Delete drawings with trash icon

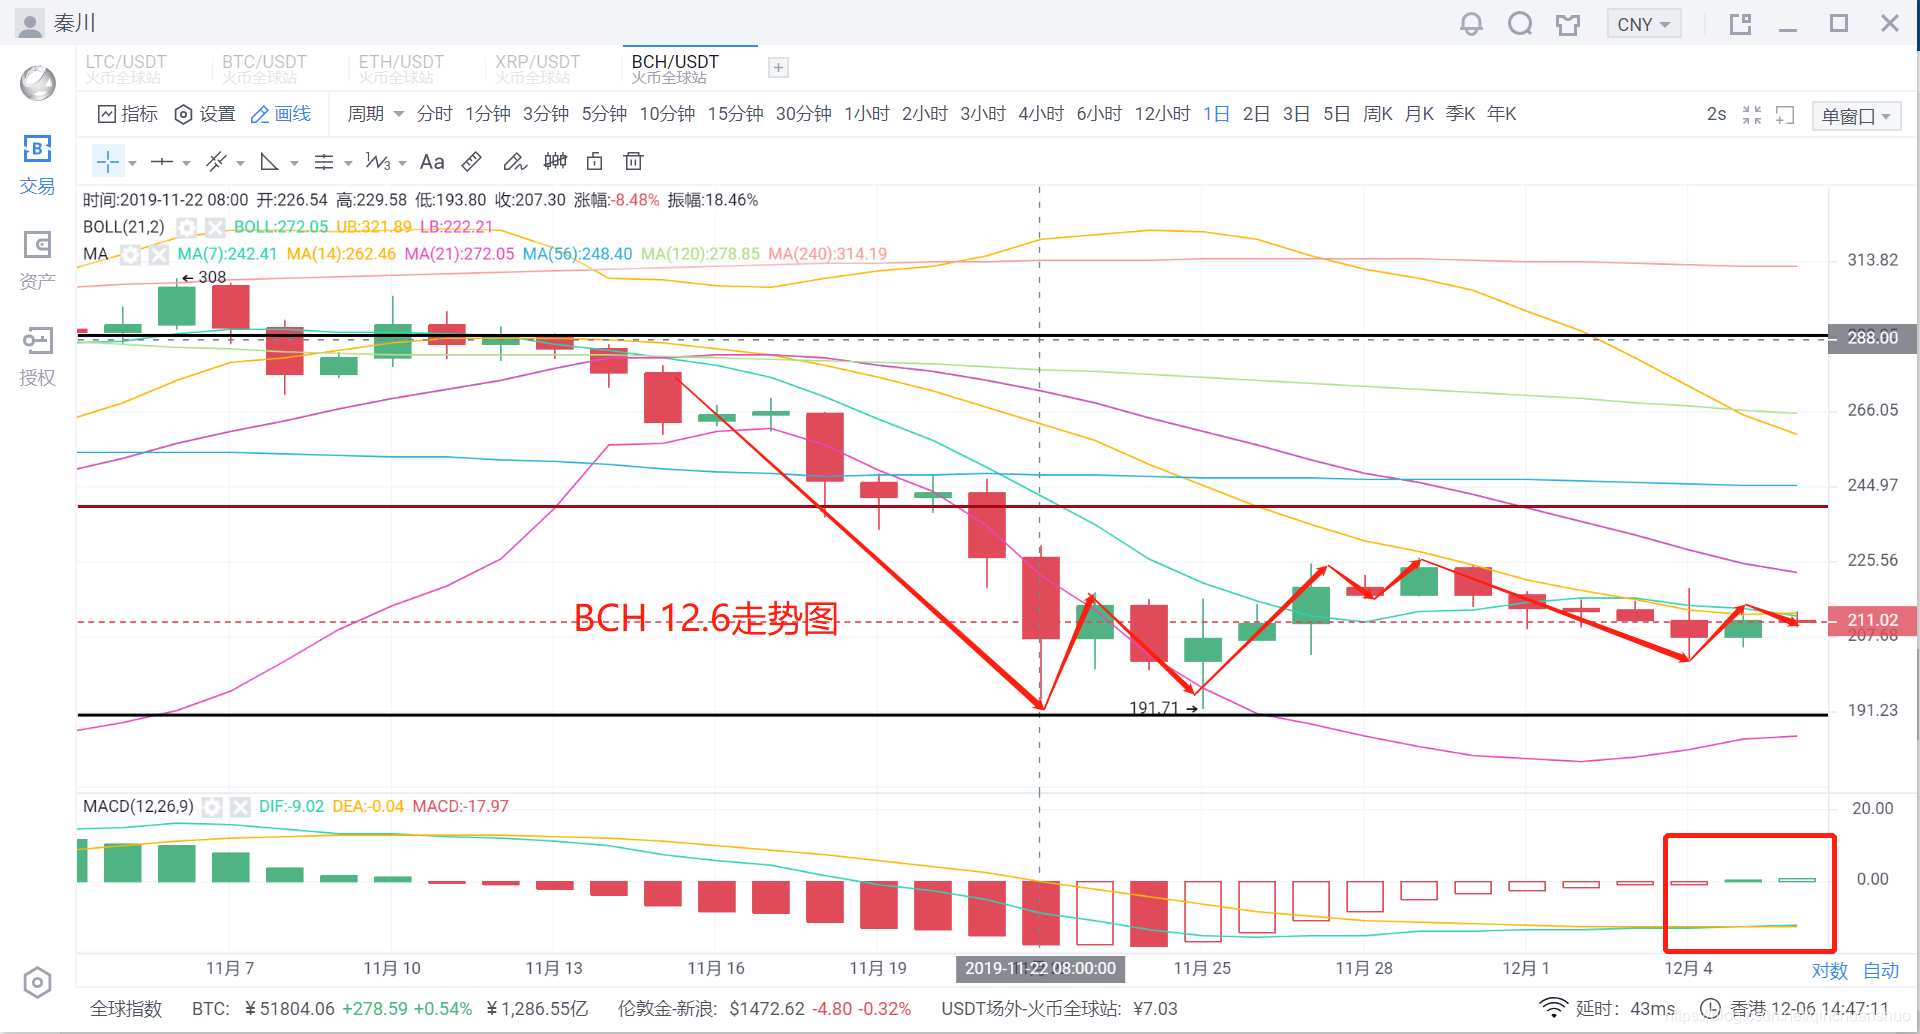pyautogui.click(x=633, y=161)
